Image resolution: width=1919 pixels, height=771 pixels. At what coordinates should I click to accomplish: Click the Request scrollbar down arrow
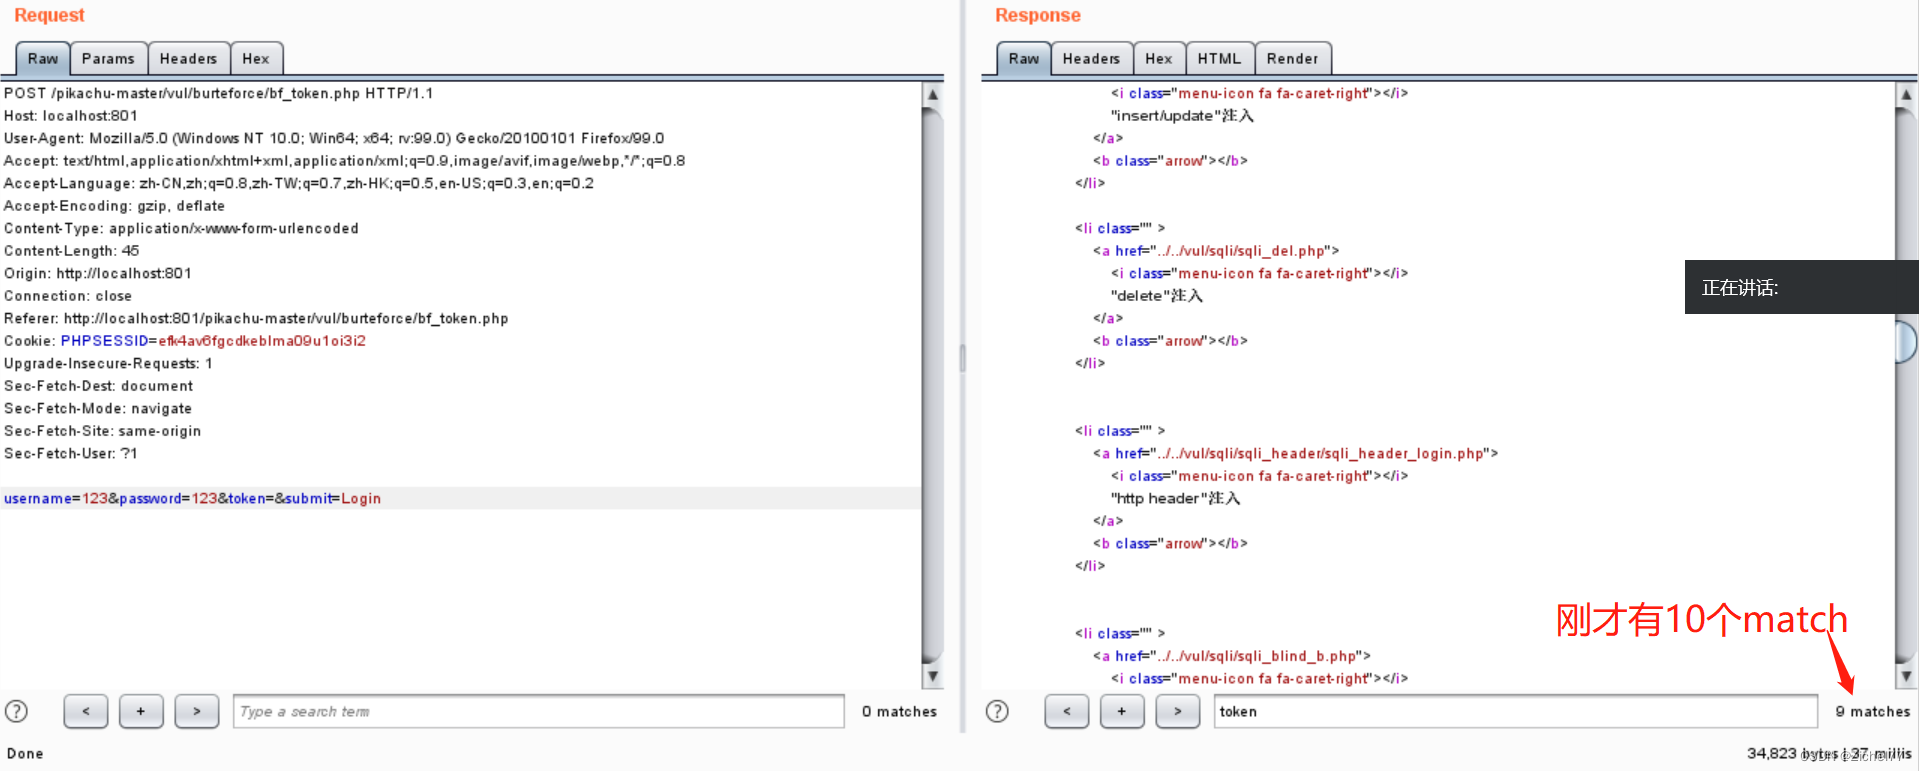pos(932,676)
